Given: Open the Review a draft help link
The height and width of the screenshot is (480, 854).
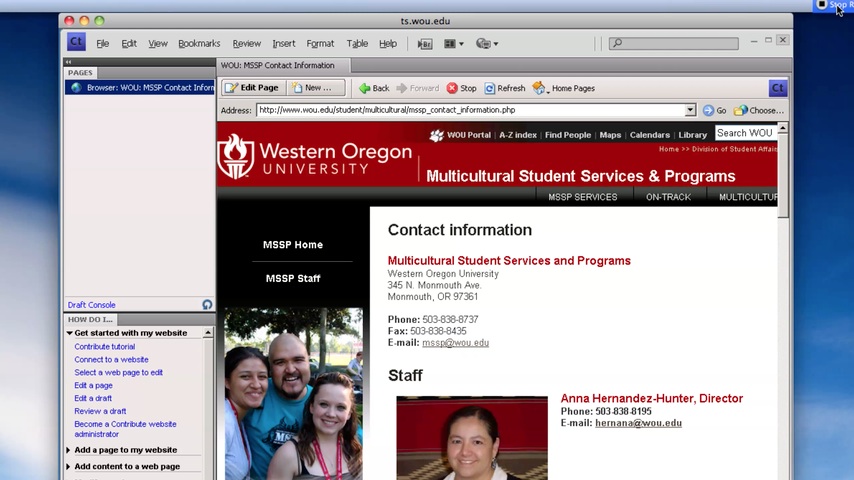Looking at the screenshot, I should 100,411.
